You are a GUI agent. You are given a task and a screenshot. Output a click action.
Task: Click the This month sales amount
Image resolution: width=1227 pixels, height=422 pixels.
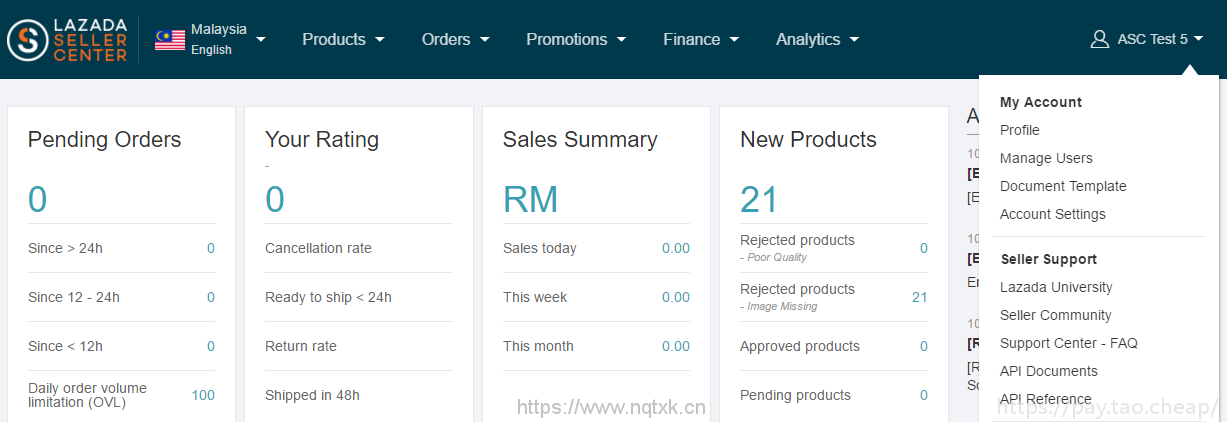click(676, 346)
